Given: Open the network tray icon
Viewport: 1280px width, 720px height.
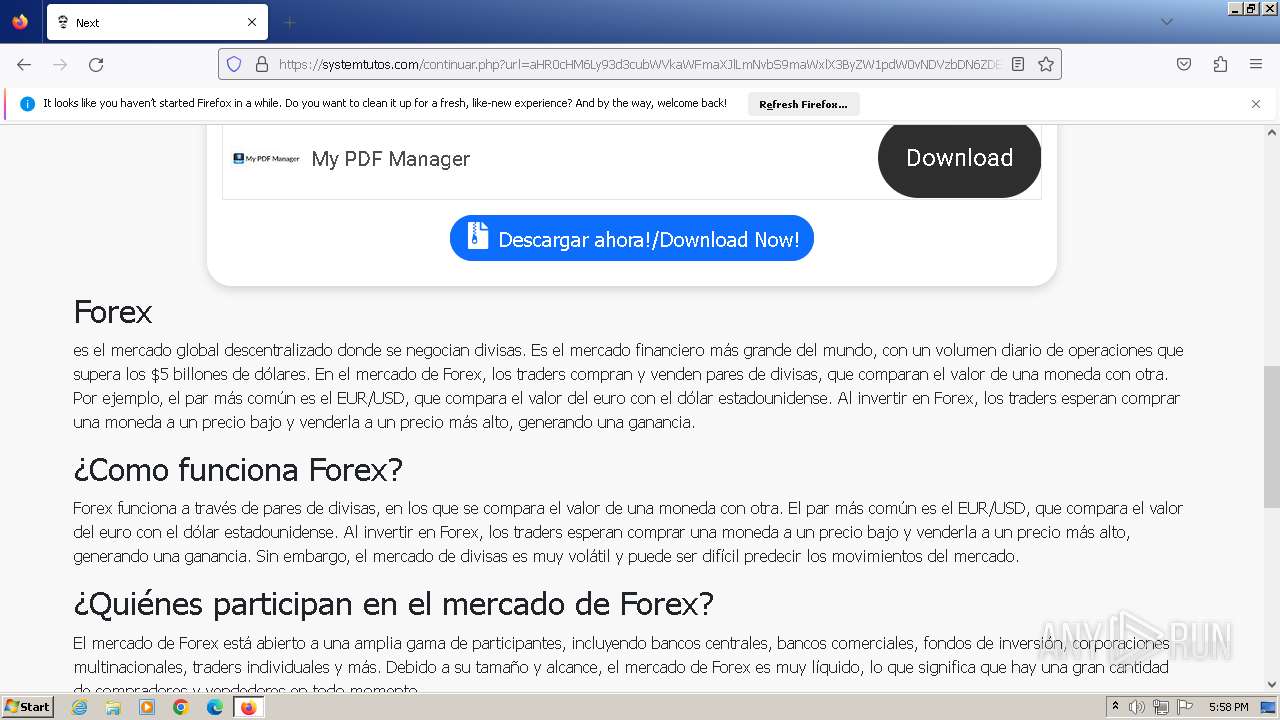Looking at the screenshot, I should (1161, 707).
